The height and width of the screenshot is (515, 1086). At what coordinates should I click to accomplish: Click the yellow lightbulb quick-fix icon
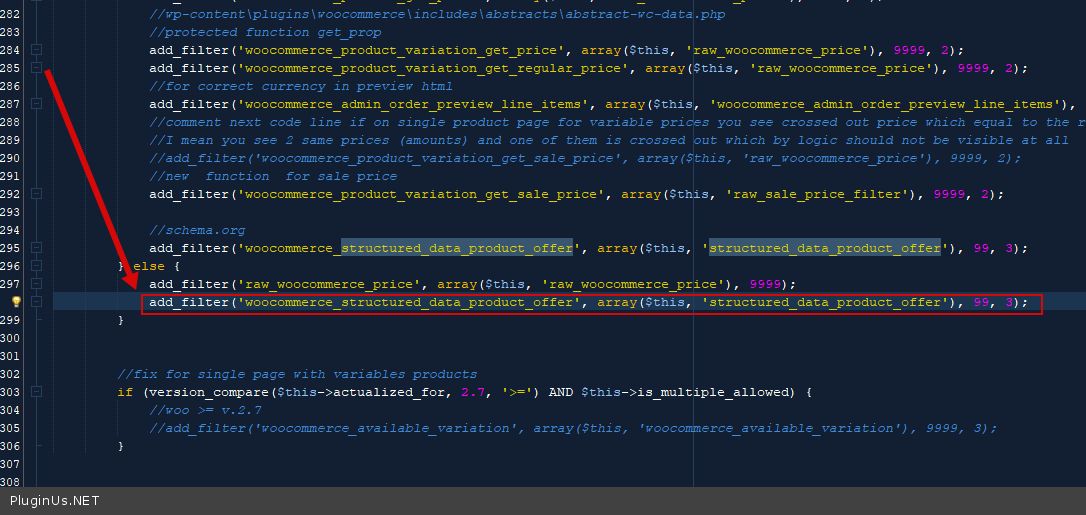(x=16, y=302)
